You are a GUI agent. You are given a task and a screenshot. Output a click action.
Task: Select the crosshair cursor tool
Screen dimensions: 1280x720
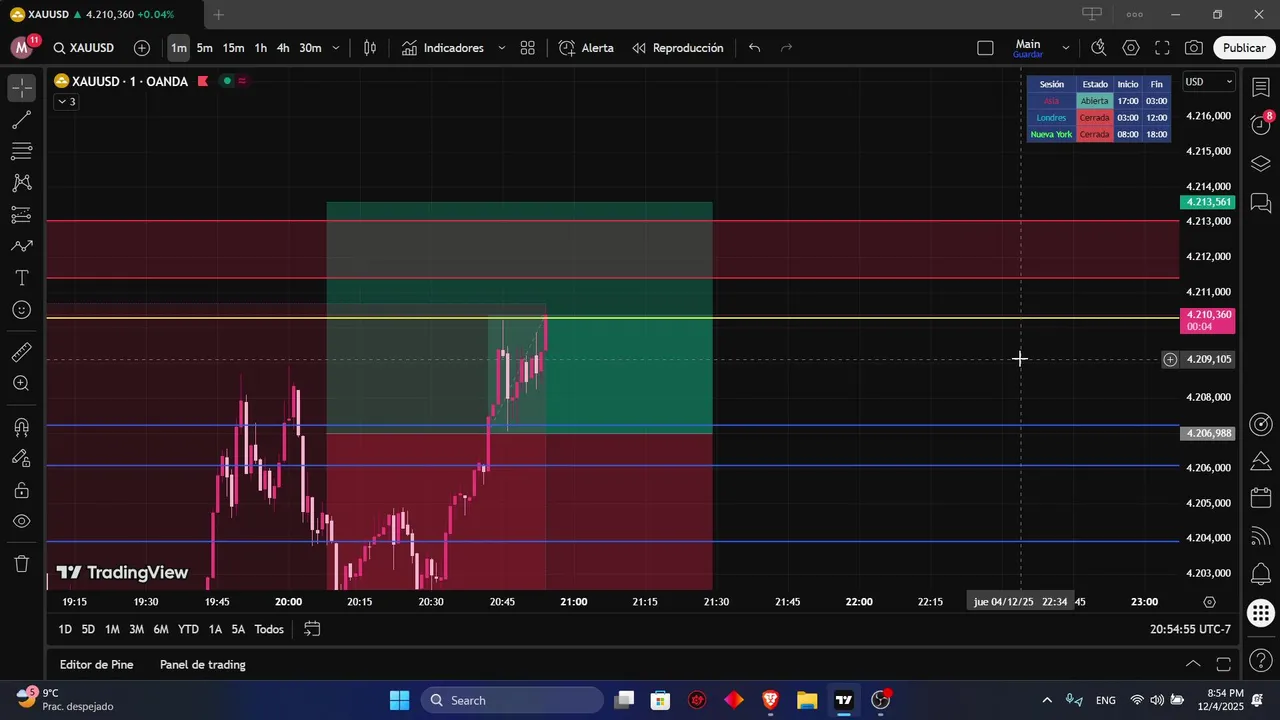point(21,88)
